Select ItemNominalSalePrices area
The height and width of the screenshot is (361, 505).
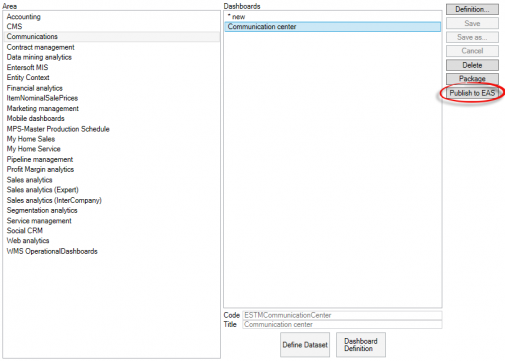[x=112, y=98]
